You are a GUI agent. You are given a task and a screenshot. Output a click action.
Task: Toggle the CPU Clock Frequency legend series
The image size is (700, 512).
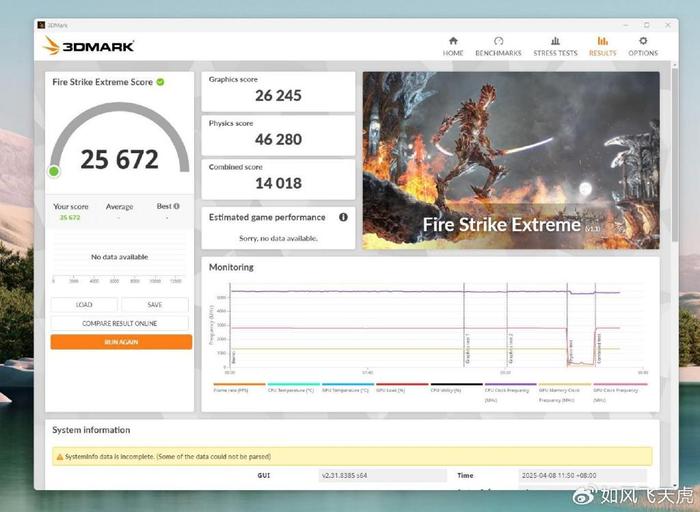click(x=510, y=392)
